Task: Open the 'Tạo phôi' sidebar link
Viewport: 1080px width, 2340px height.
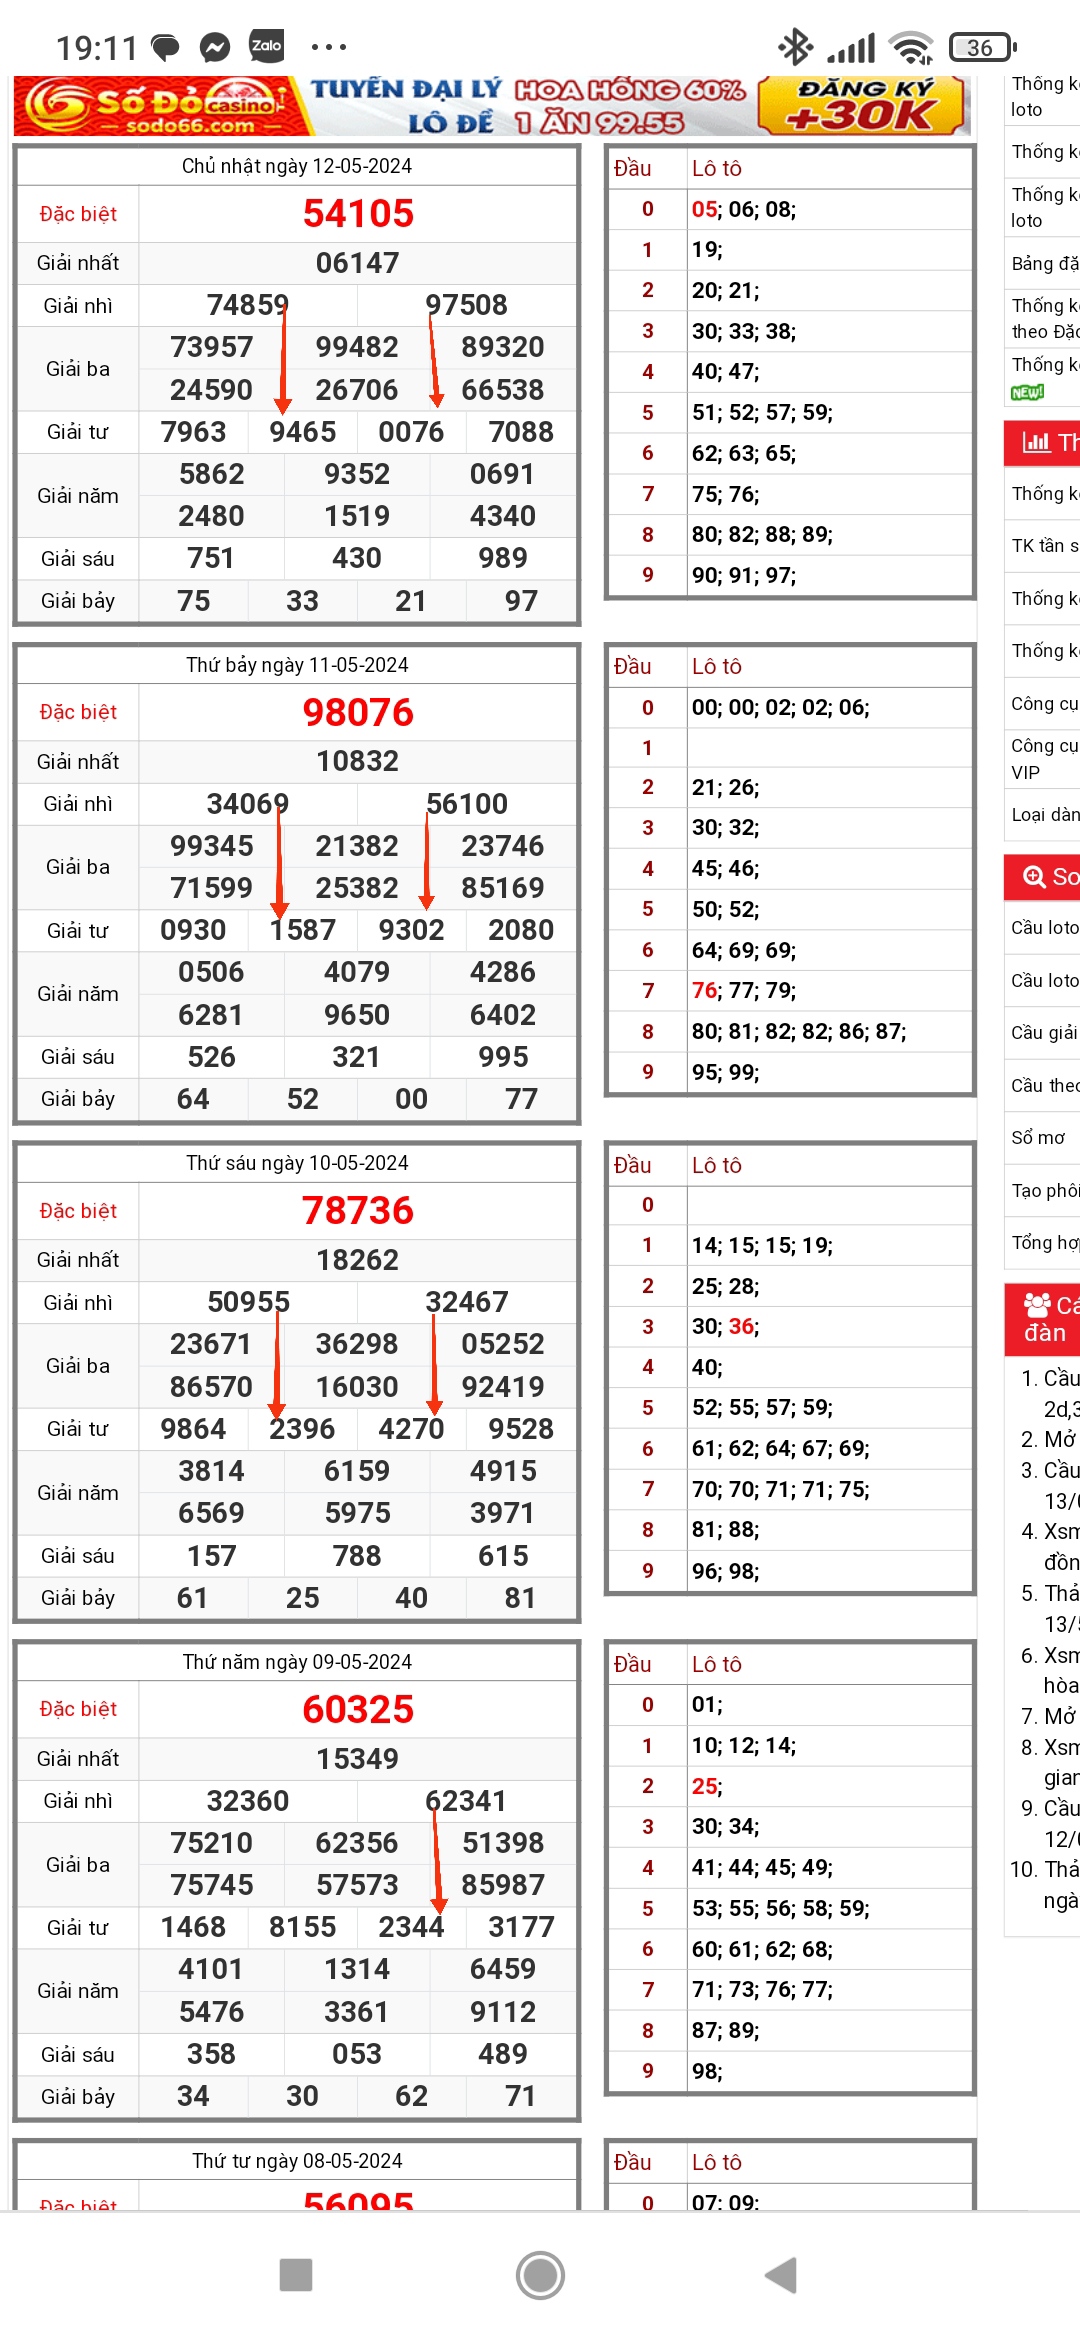Action: [x=1044, y=1190]
